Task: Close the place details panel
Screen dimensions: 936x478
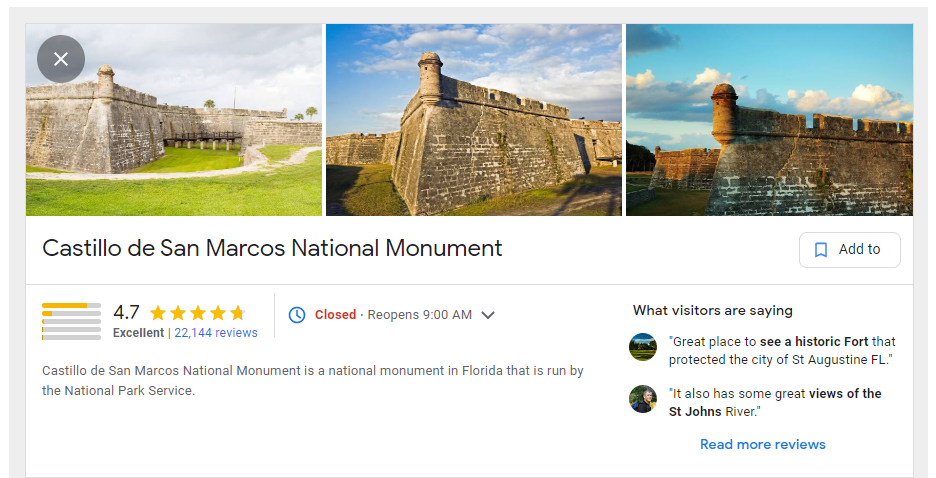Action: pos(61,59)
